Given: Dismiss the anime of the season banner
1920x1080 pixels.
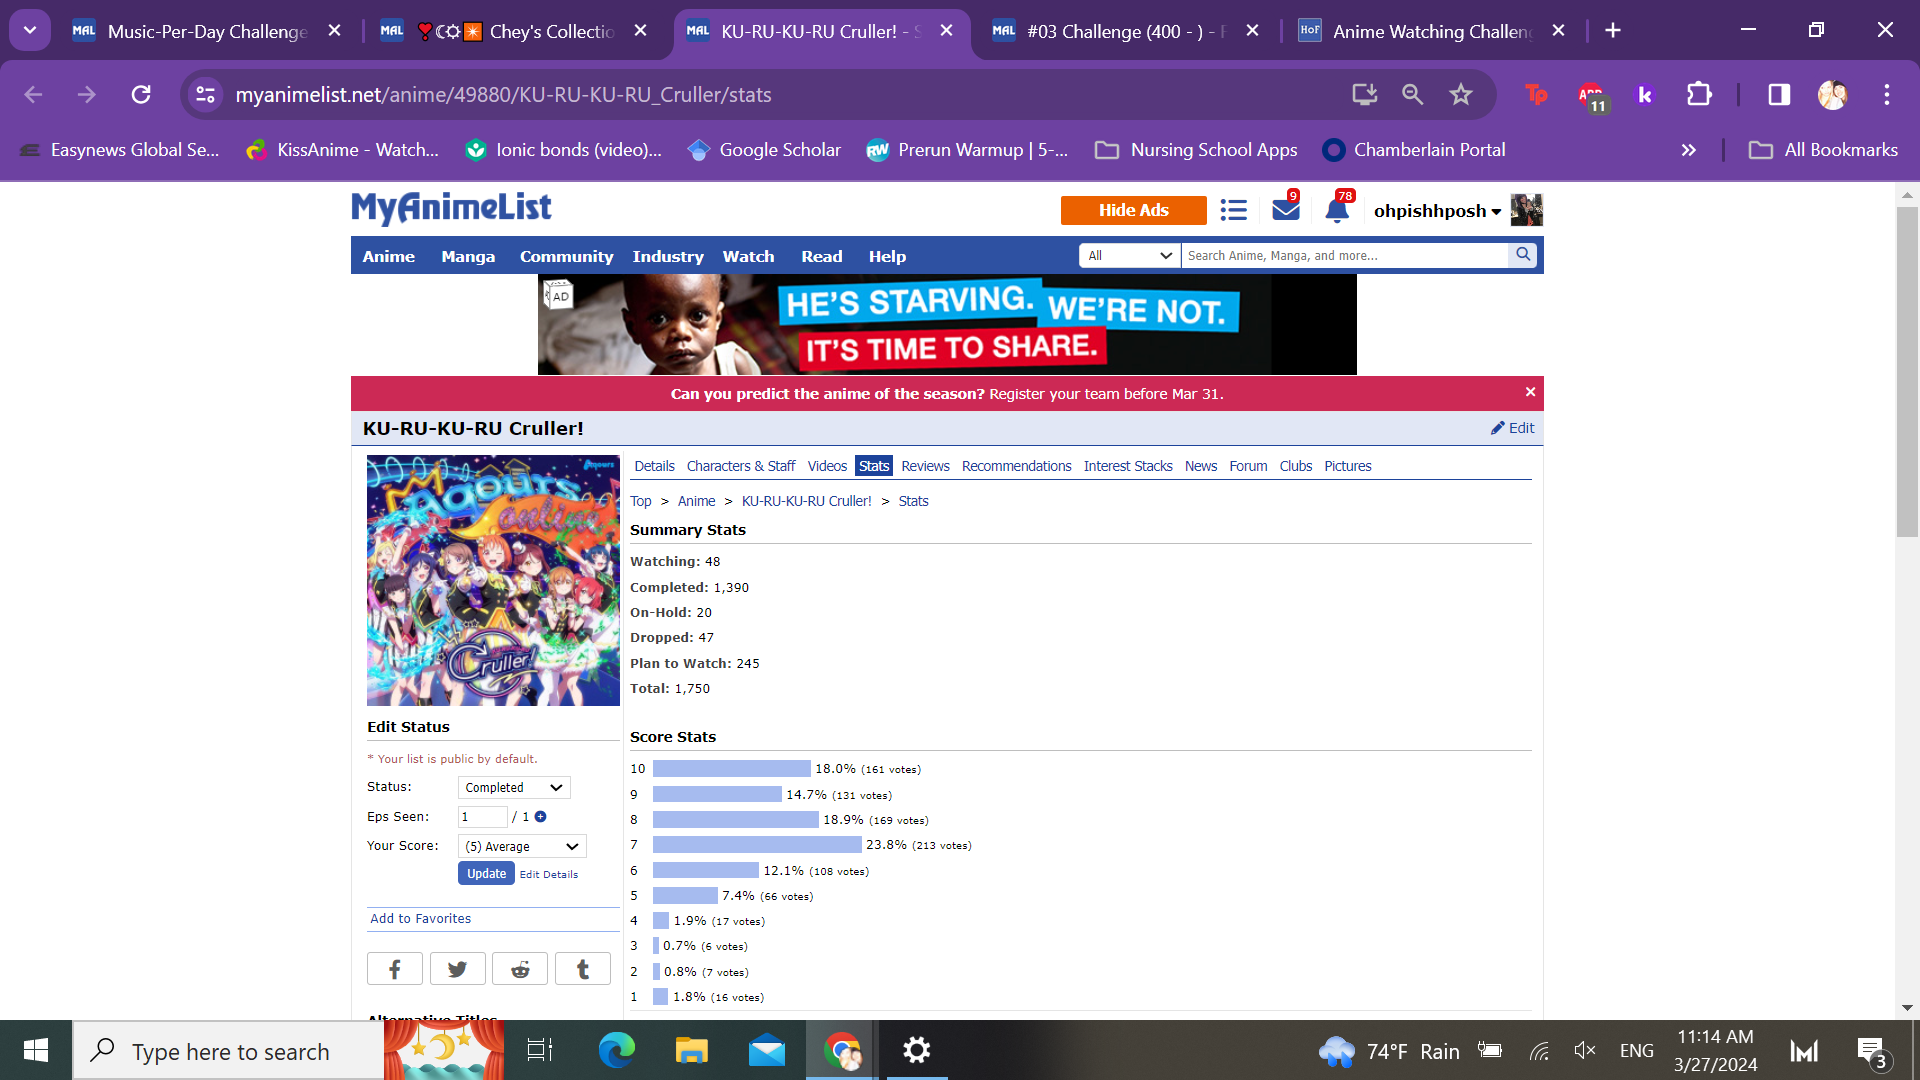Looking at the screenshot, I should (1530, 392).
